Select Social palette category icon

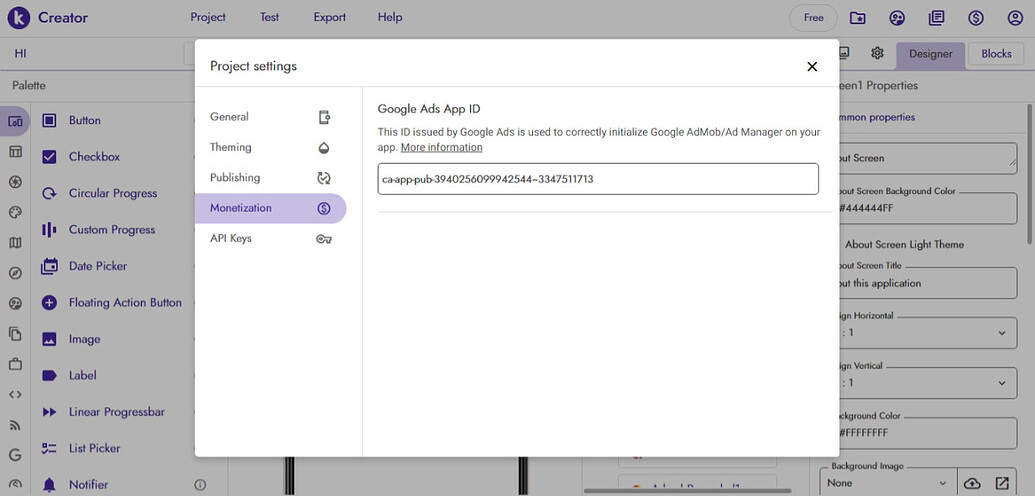tap(15, 303)
